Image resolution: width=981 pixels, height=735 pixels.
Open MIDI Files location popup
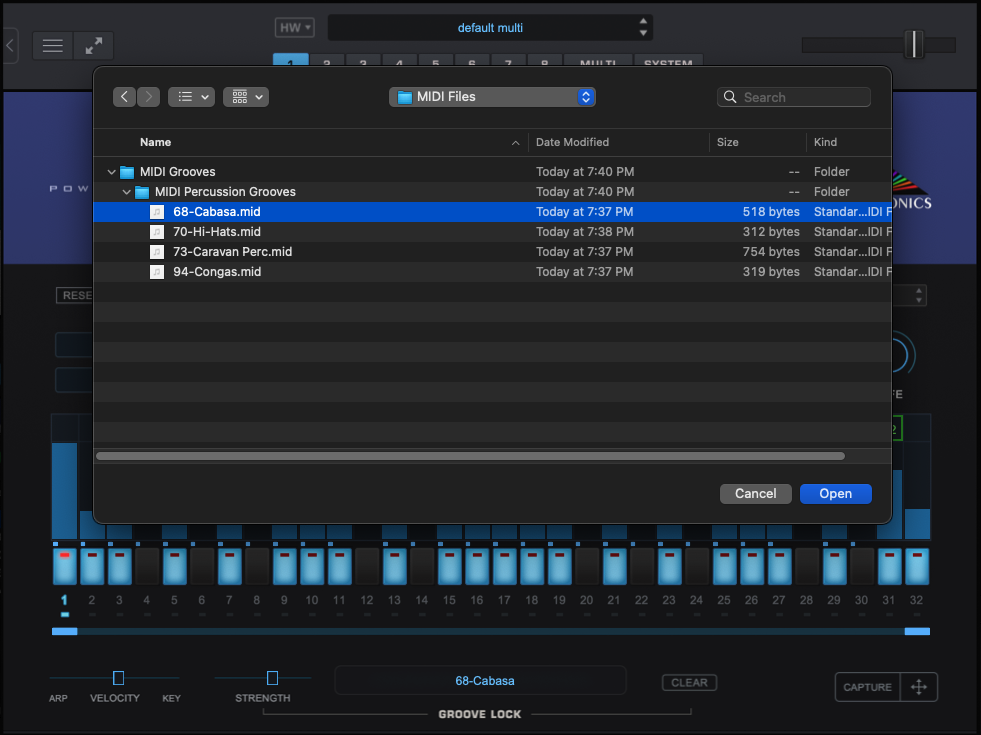(x=492, y=97)
